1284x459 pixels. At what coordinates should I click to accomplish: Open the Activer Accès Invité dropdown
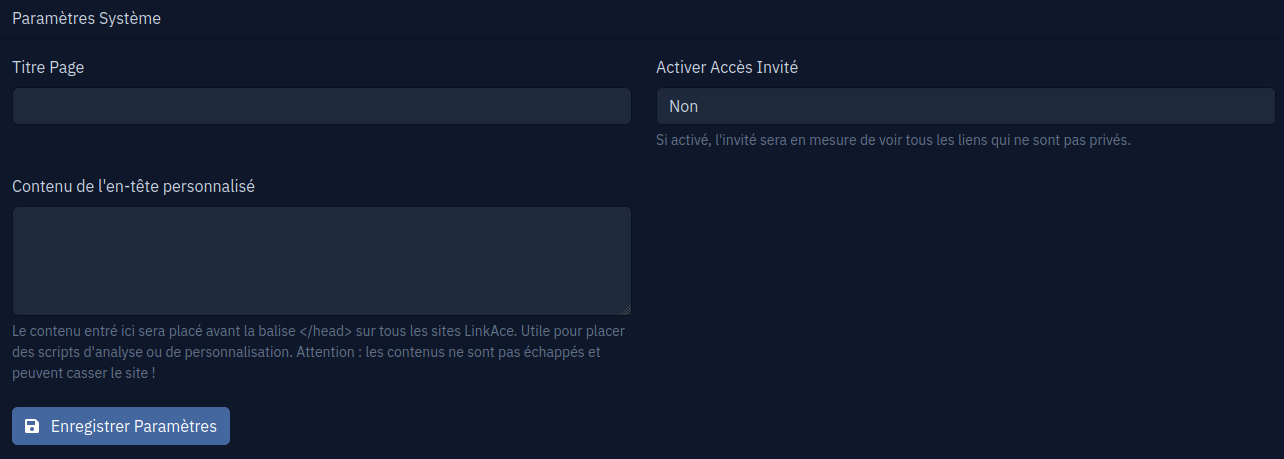(965, 106)
